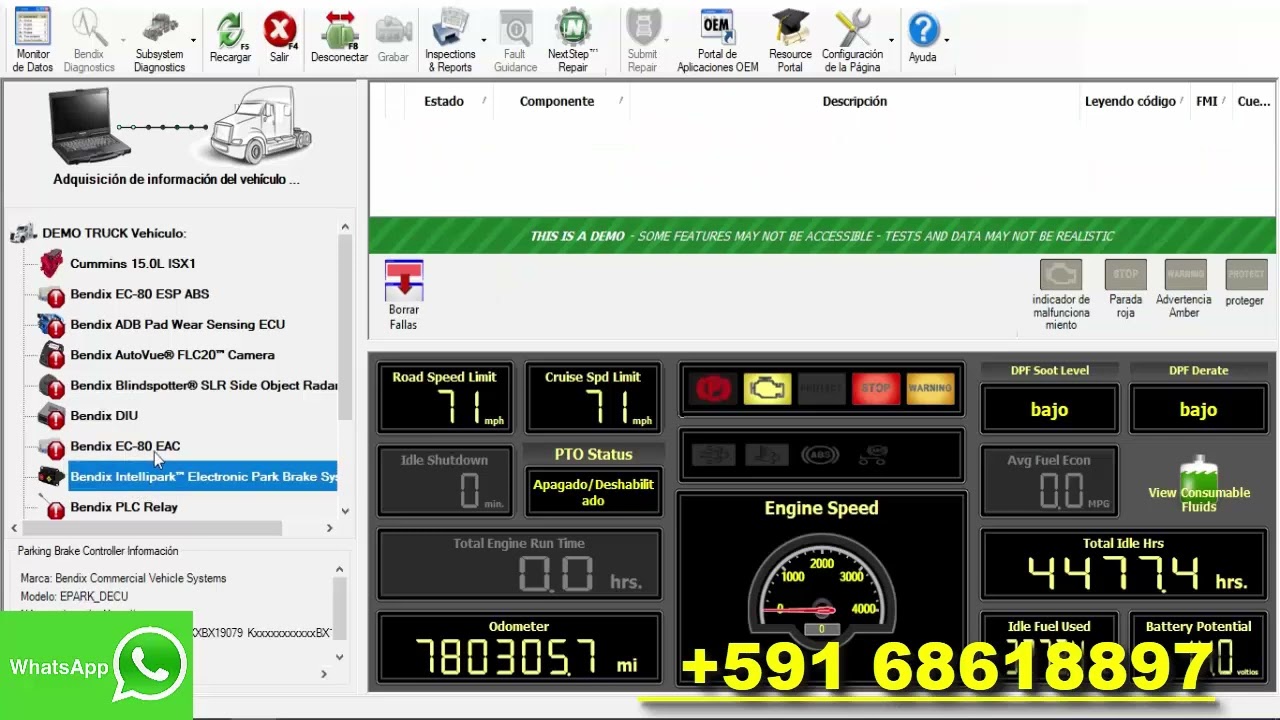Open Inspections & Reports
Image resolution: width=1280 pixels, height=720 pixels.
[450, 40]
